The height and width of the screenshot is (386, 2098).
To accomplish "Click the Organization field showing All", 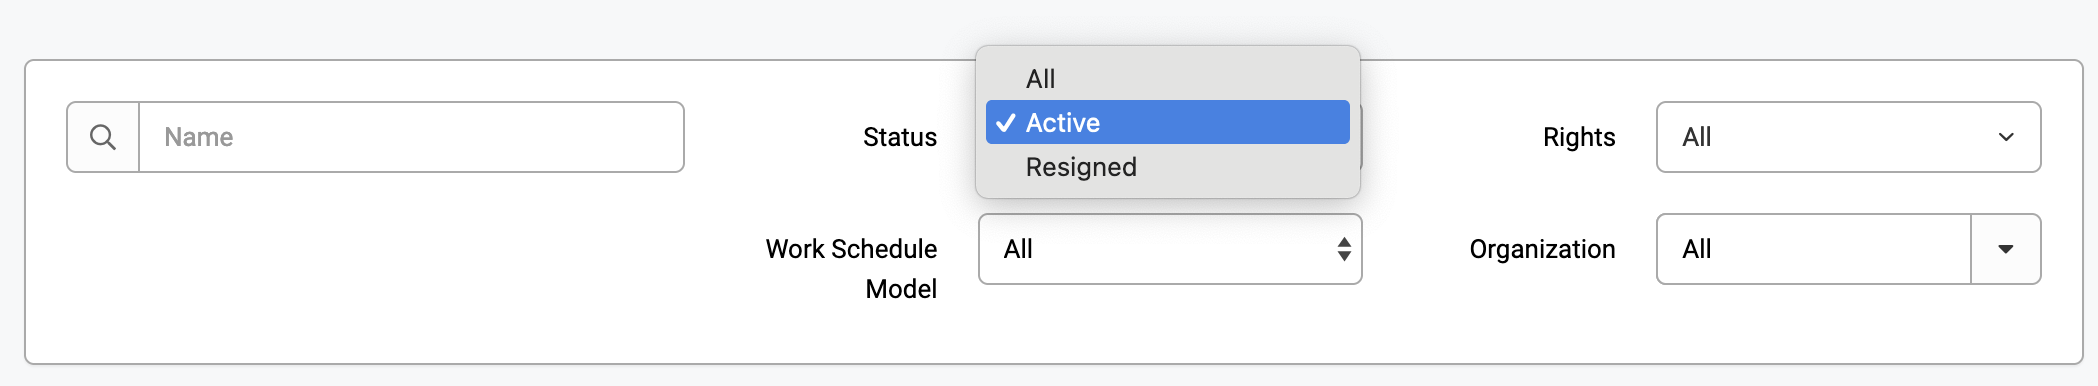I will pyautogui.click(x=1814, y=249).
